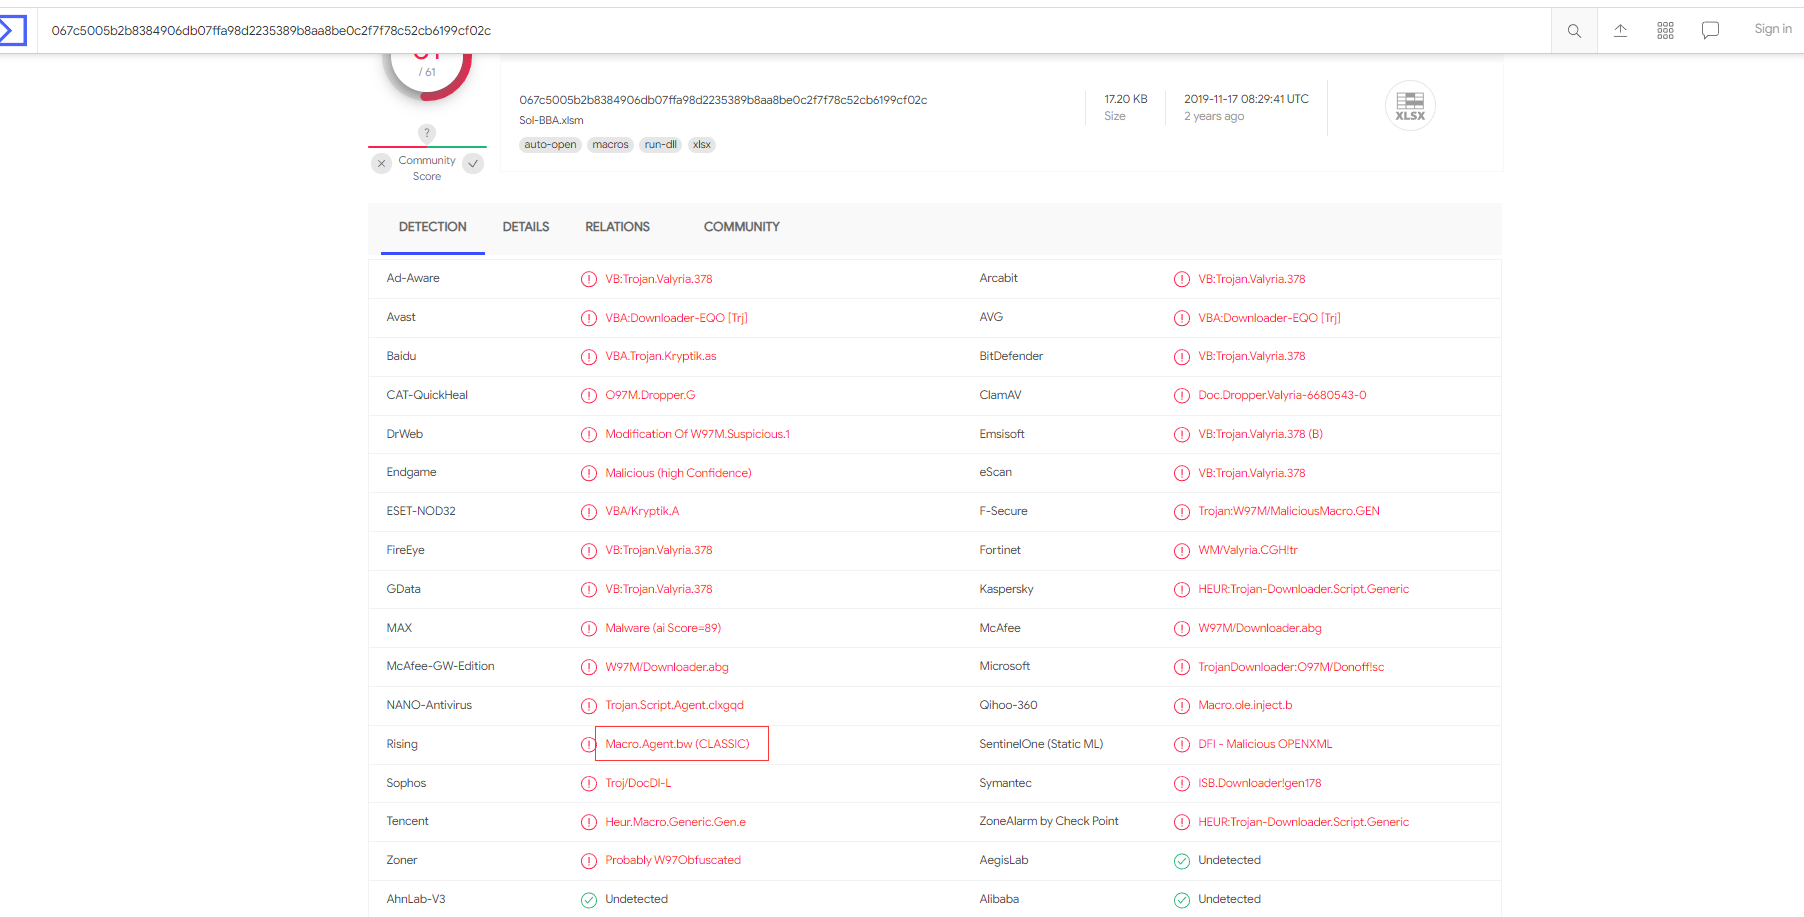The height and width of the screenshot is (917, 1804).
Task: Click the alert icon in the Sophos row
Action: 589,783
